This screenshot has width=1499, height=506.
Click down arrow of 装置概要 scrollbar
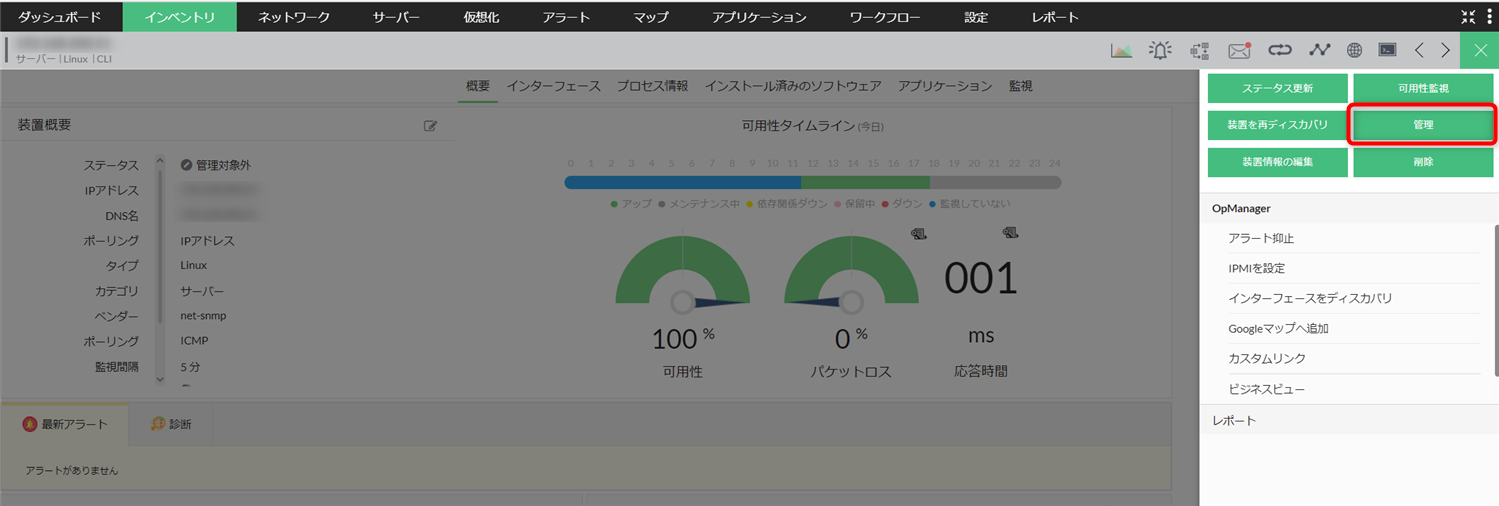click(160, 379)
